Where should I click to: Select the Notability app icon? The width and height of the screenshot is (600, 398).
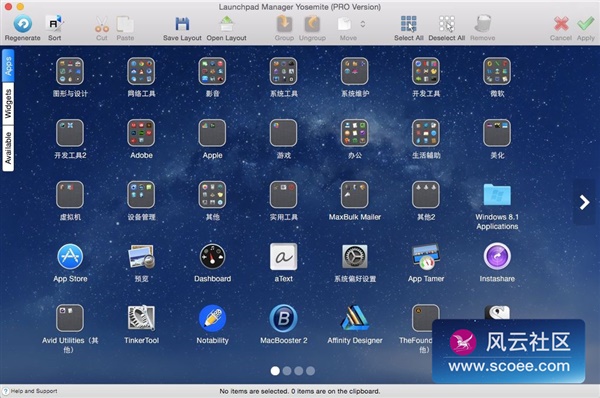click(x=212, y=318)
